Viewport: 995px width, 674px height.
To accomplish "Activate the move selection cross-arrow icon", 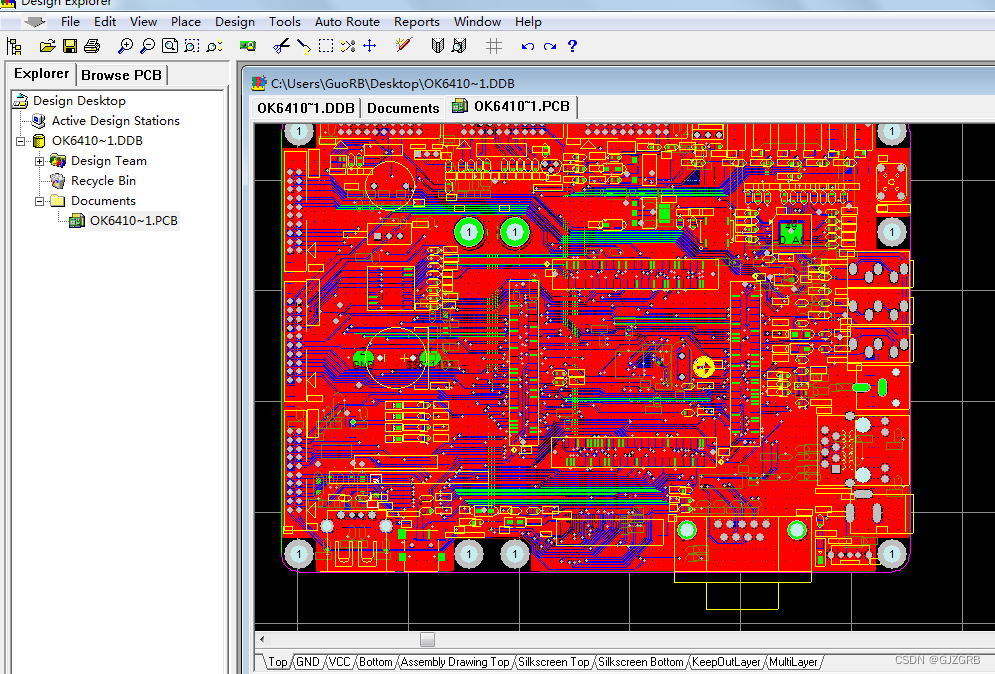I will [x=369, y=46].
